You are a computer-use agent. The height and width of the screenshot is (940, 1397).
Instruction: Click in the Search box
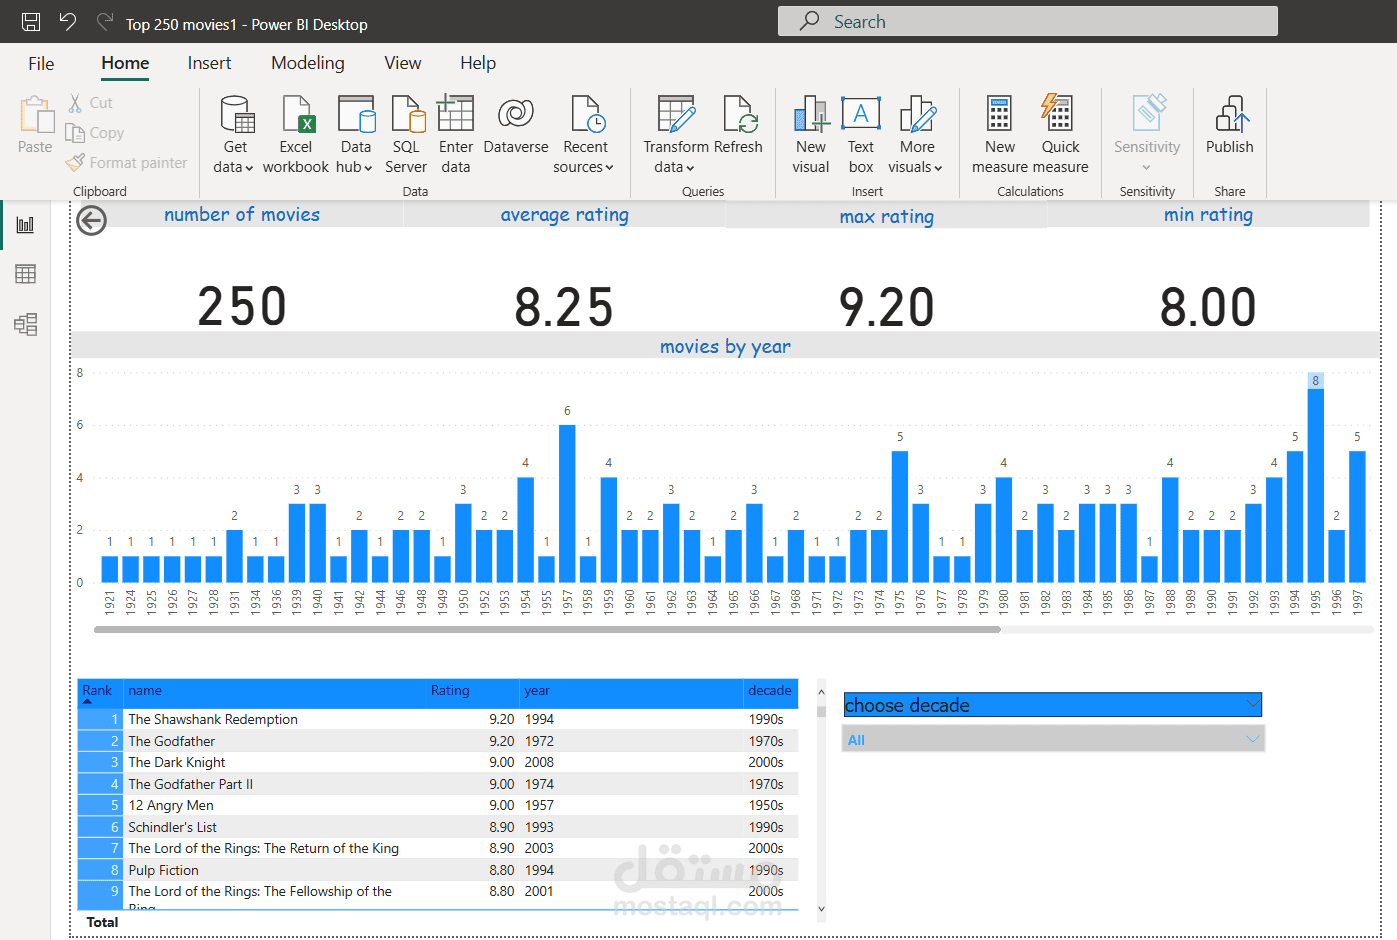tap(1028, 21)
